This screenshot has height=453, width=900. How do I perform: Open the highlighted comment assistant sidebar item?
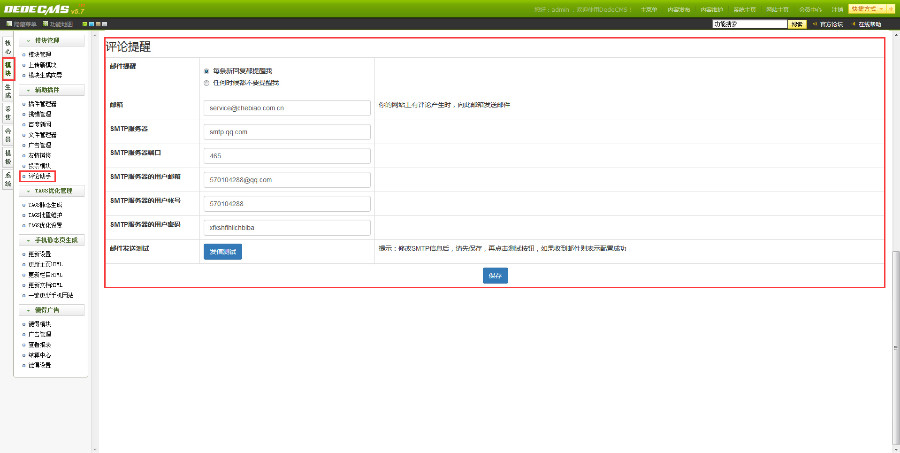point(40,176)
